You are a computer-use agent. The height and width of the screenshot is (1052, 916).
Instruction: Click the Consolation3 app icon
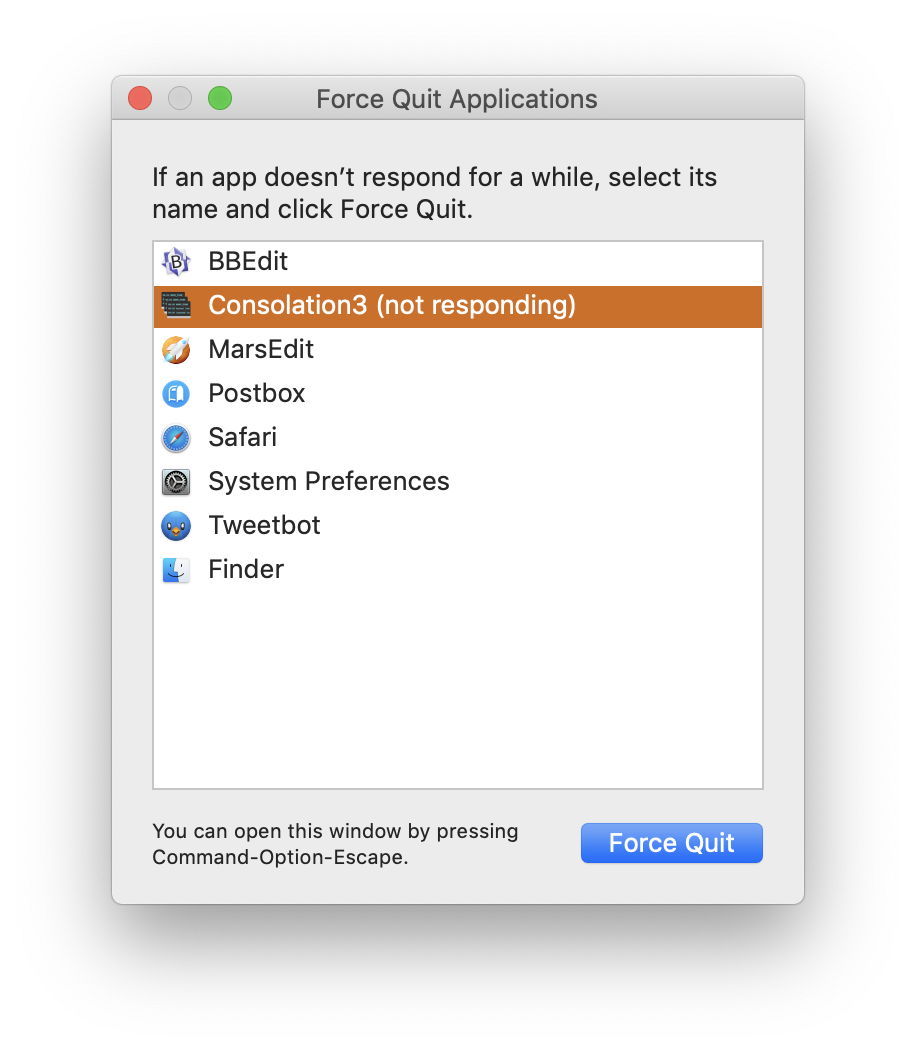(176, 306)
